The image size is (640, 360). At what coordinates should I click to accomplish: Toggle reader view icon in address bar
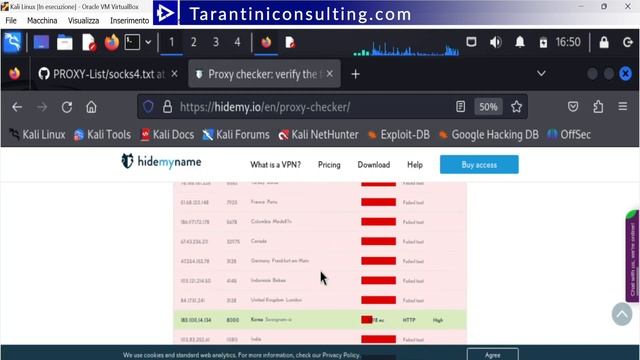460,107
